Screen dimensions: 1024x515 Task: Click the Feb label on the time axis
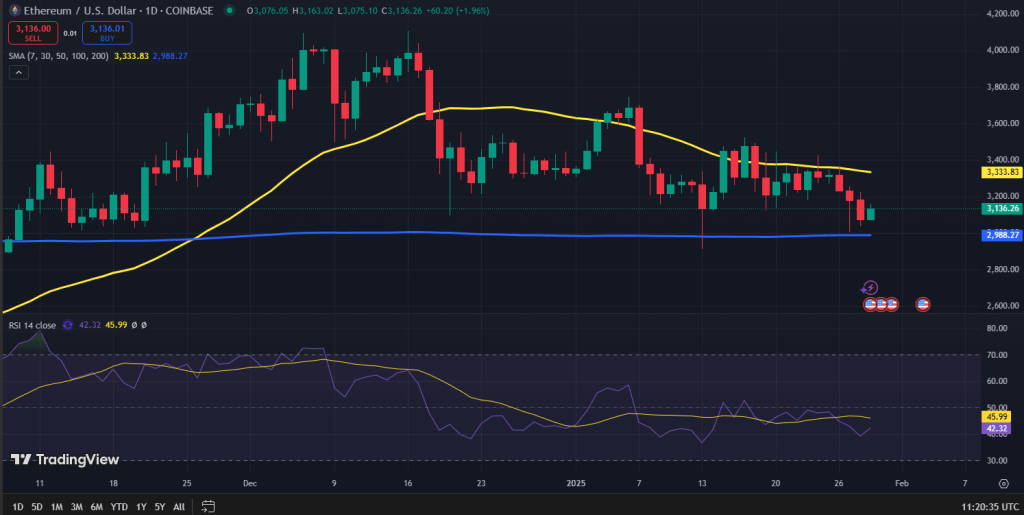901,484
